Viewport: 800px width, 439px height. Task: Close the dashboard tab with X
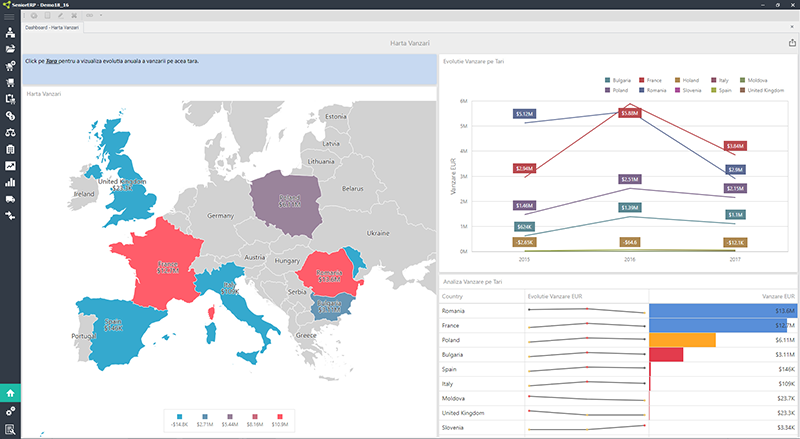792,27
